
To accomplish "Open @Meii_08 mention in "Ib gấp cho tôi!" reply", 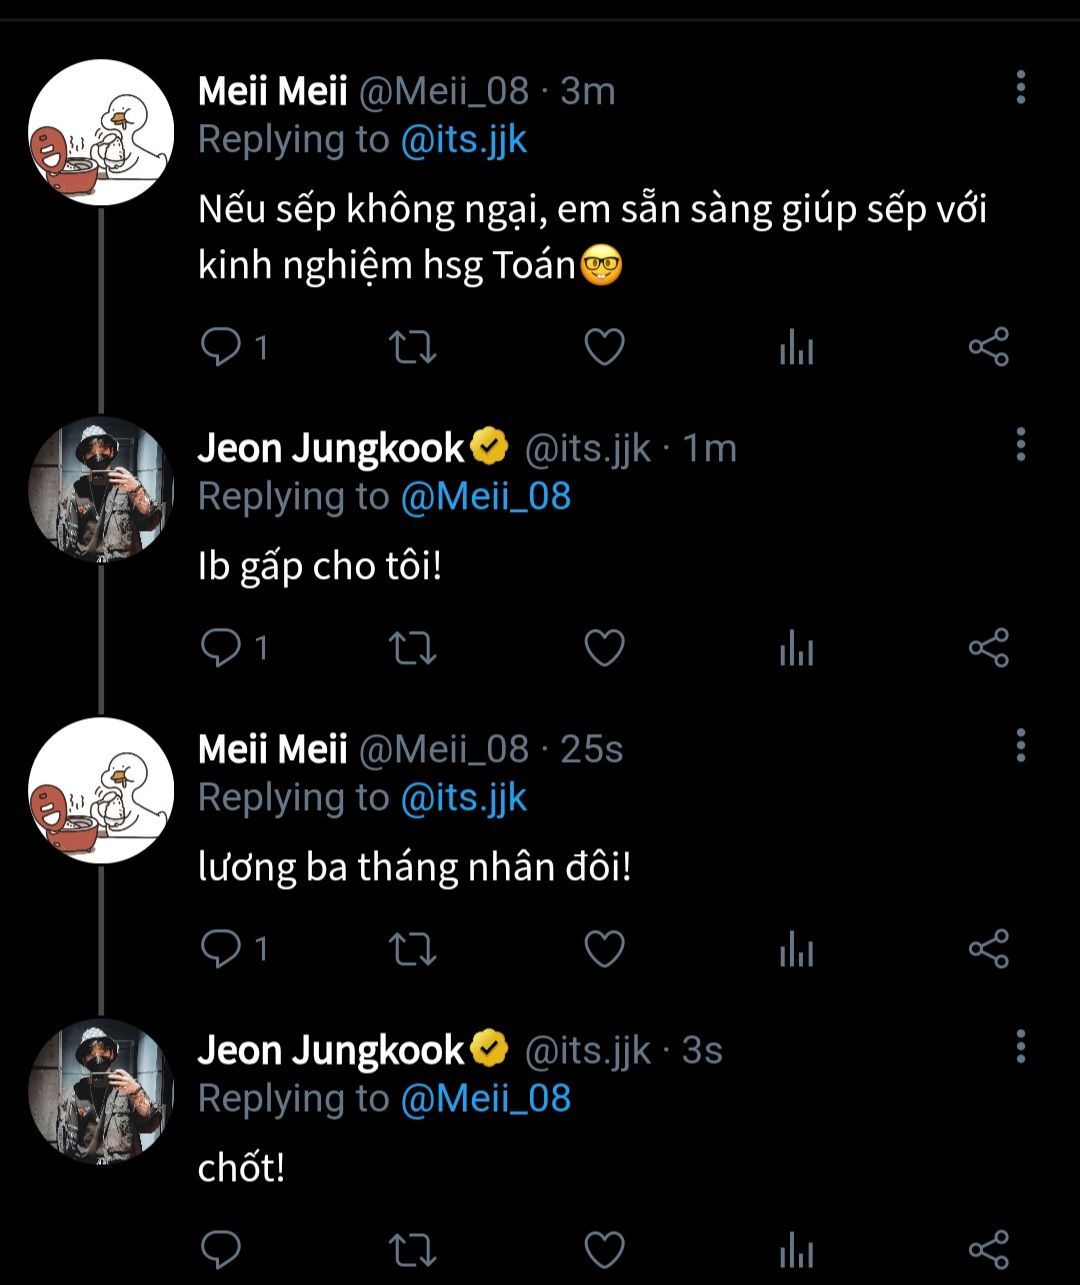I will click(x=485, y=496).
